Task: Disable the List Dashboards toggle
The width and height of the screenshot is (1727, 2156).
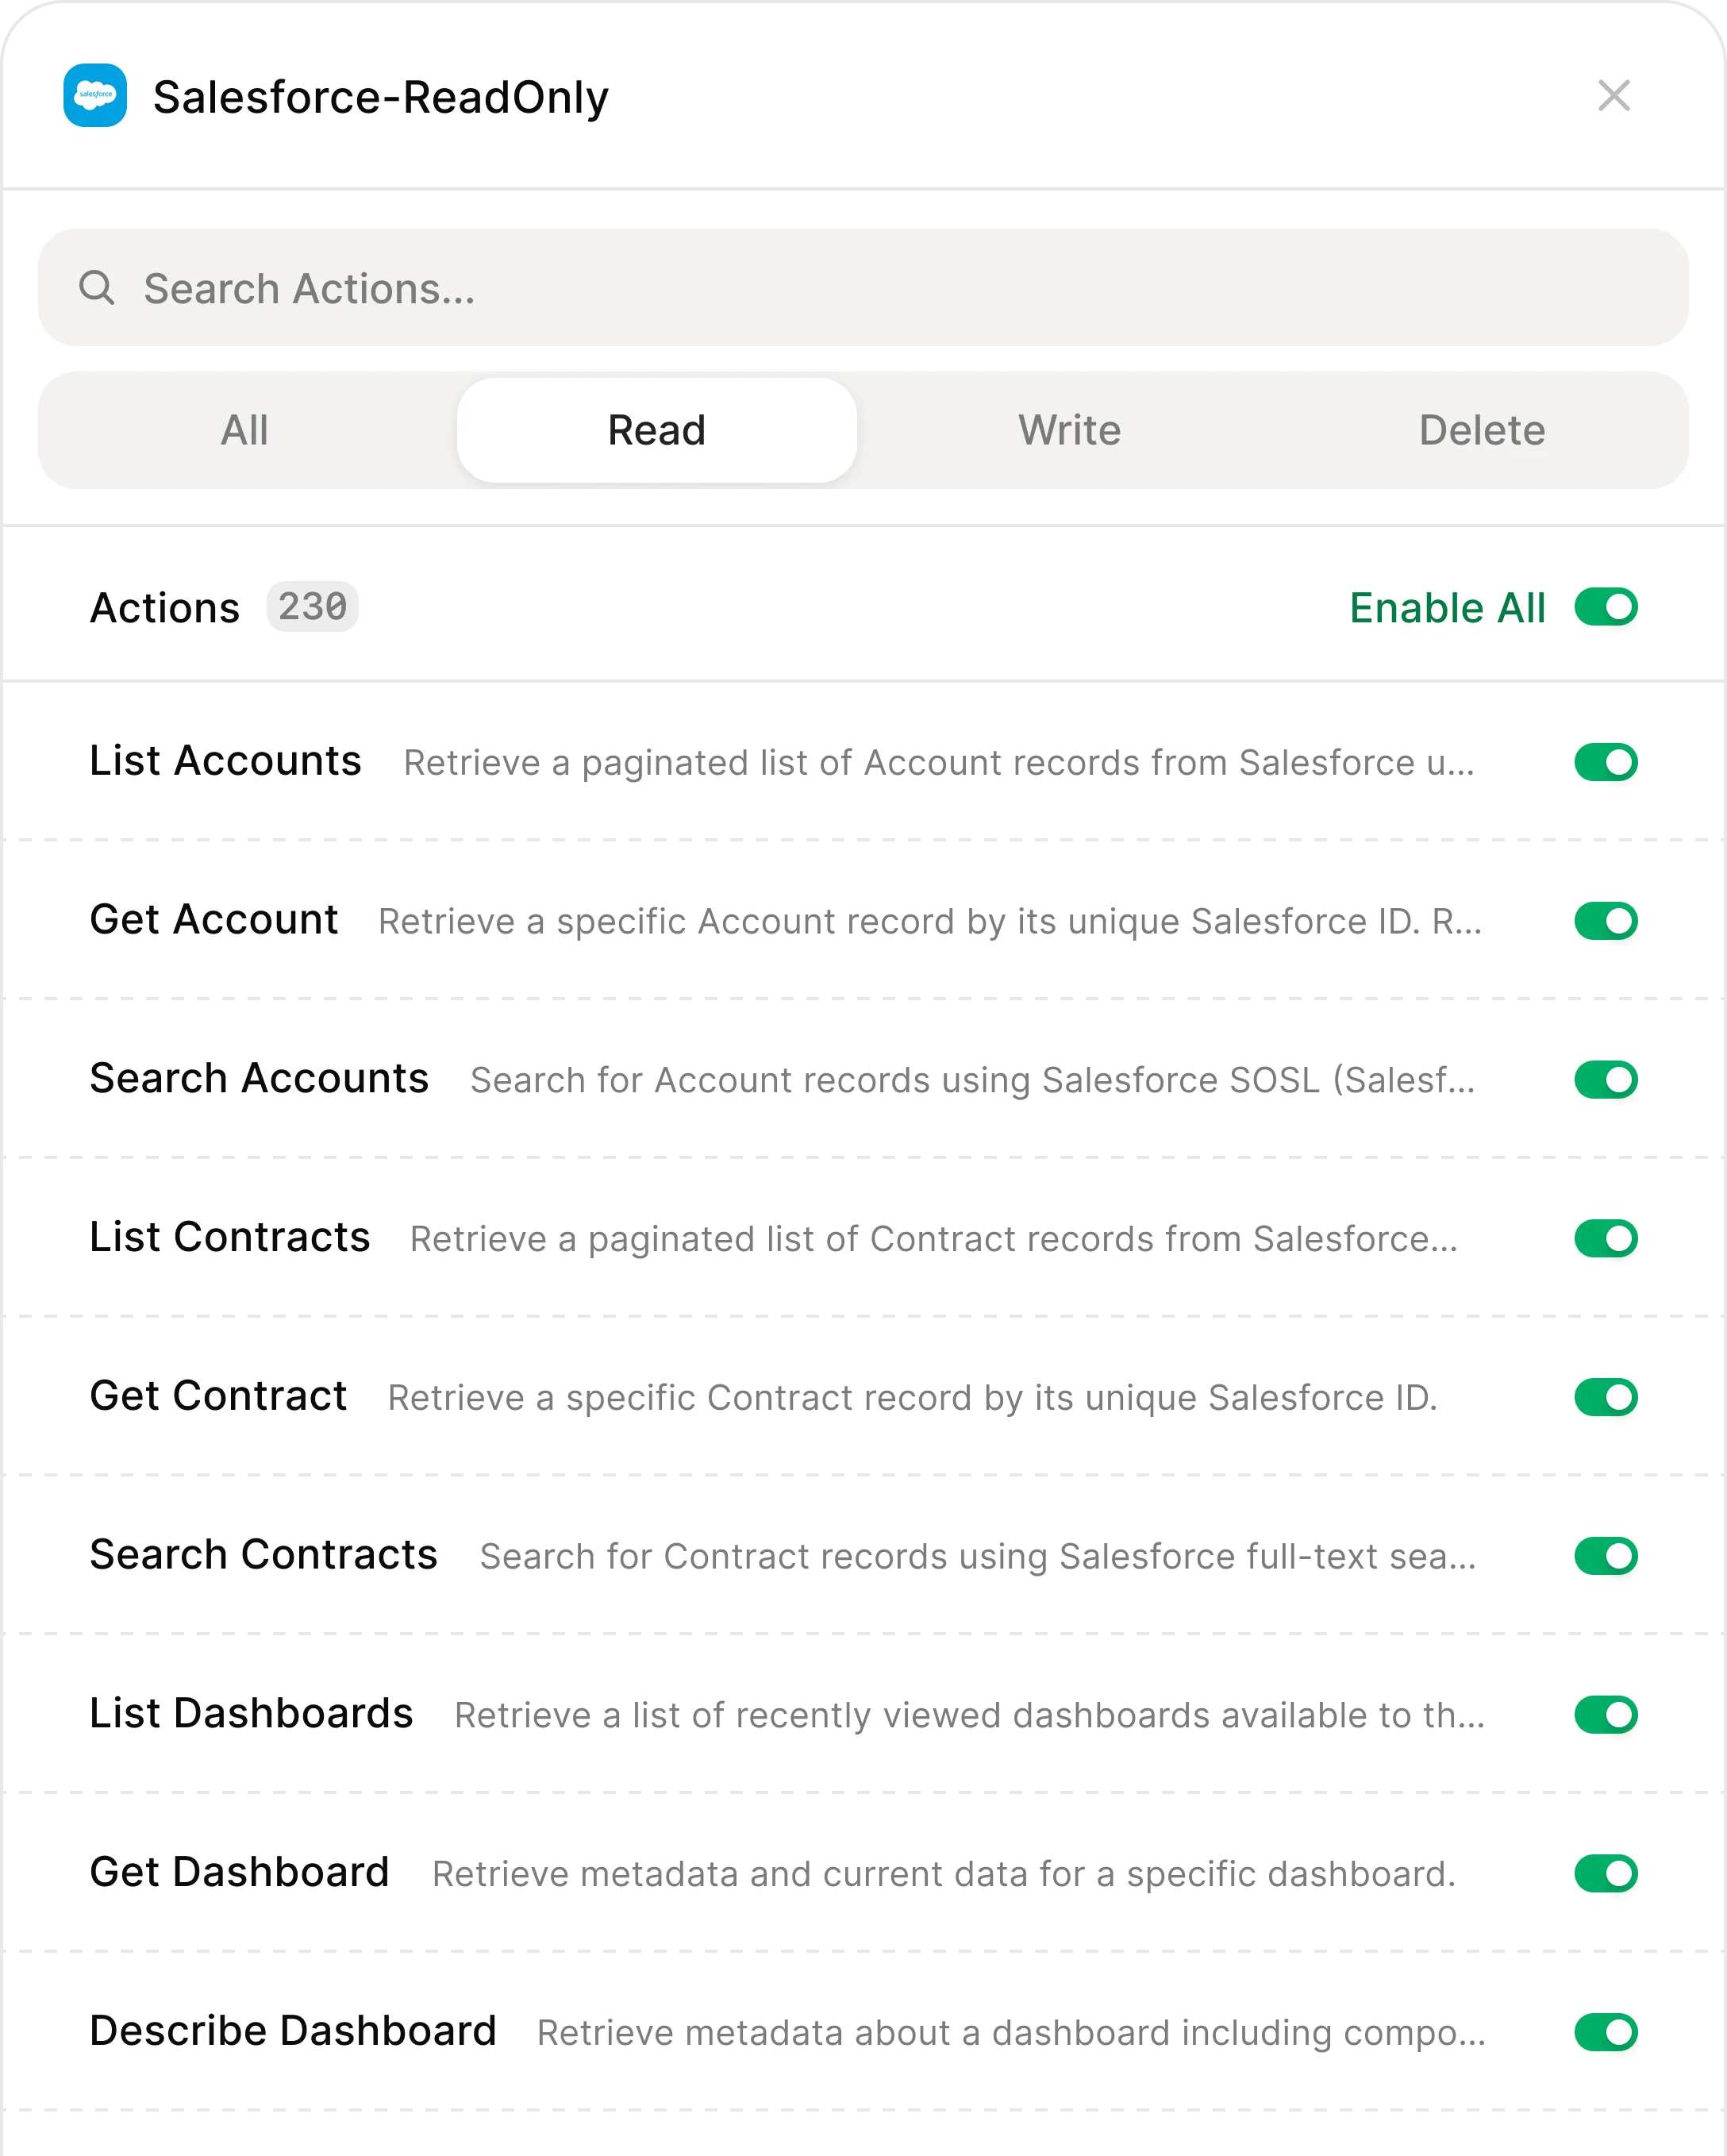Action: 1606,1715
